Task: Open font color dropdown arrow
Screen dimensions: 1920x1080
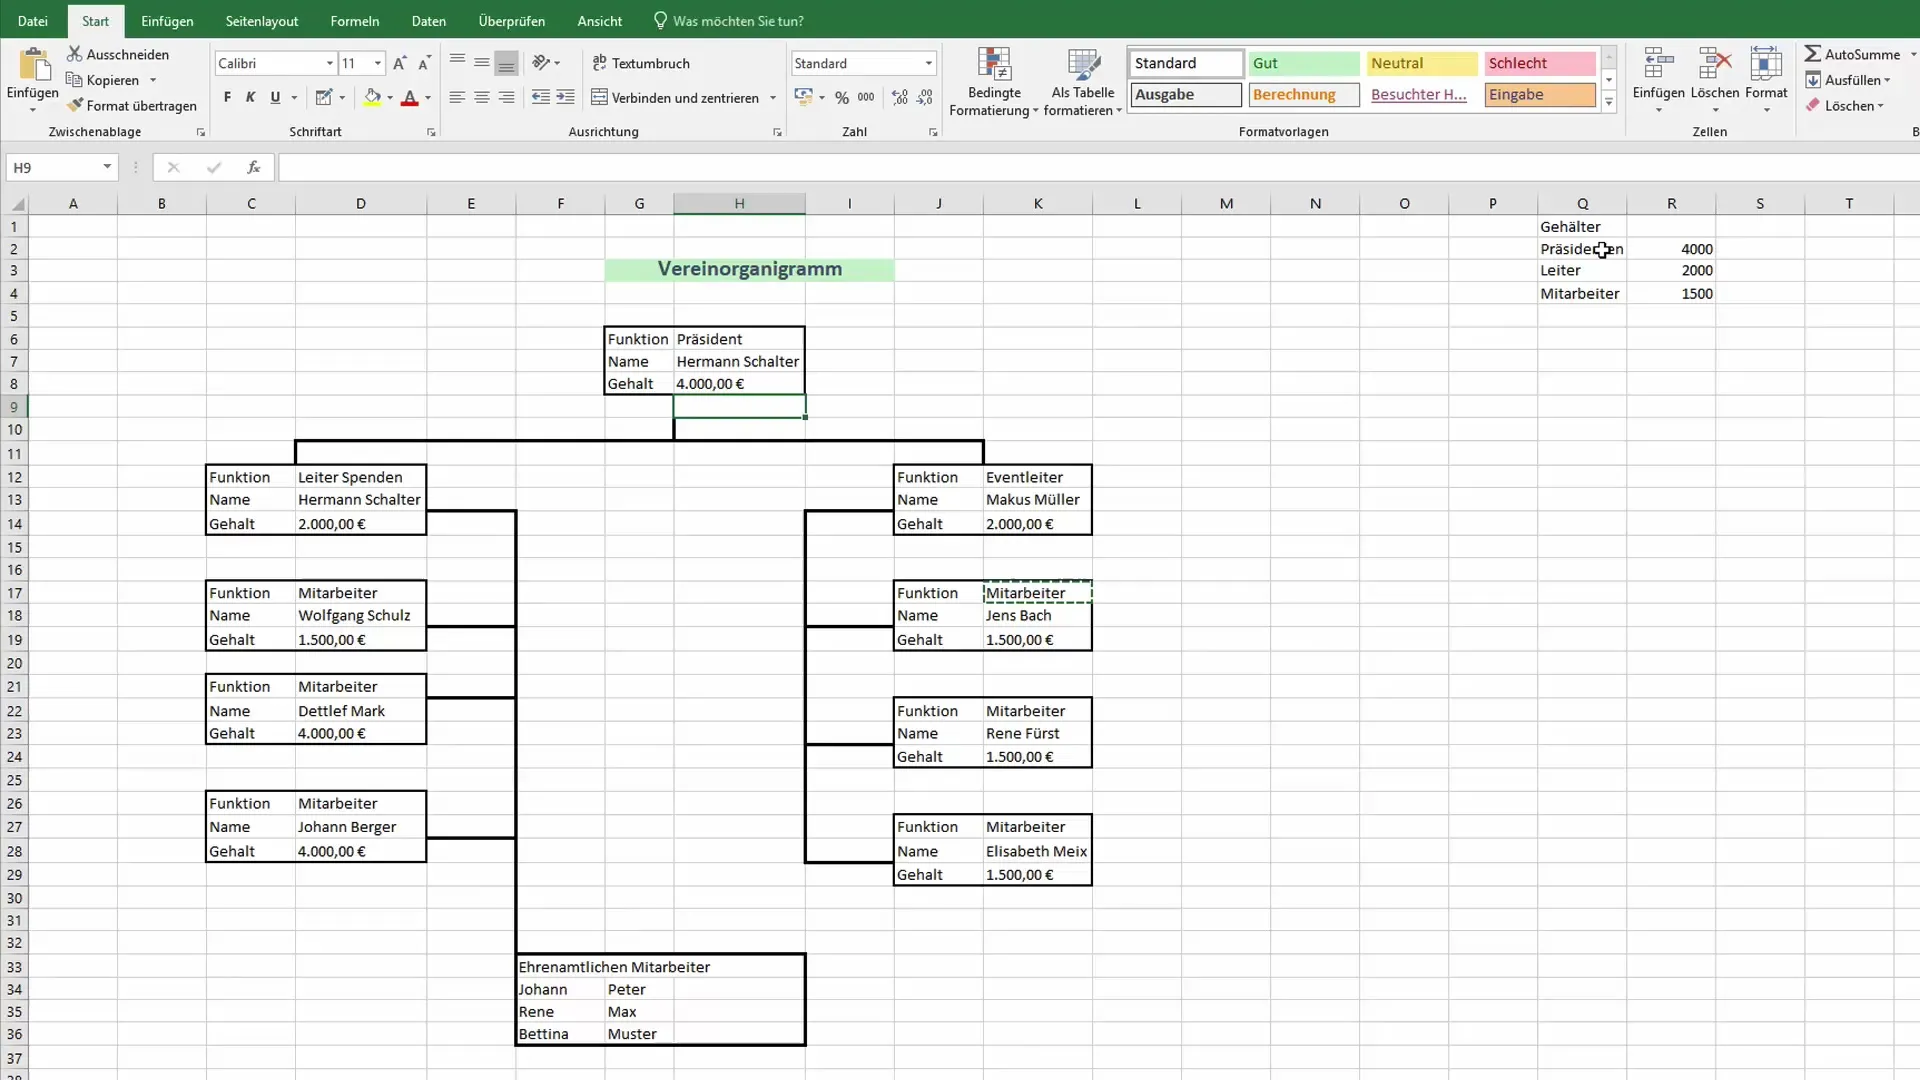Action: pos(428,98)
